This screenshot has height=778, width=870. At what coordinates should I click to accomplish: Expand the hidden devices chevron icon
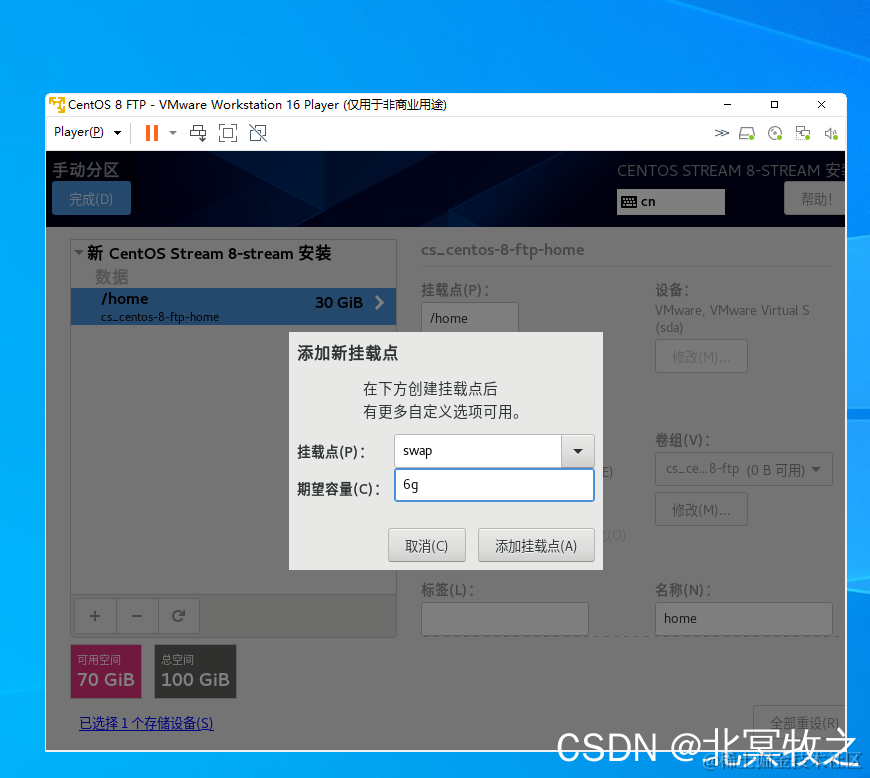click(721, 133)
